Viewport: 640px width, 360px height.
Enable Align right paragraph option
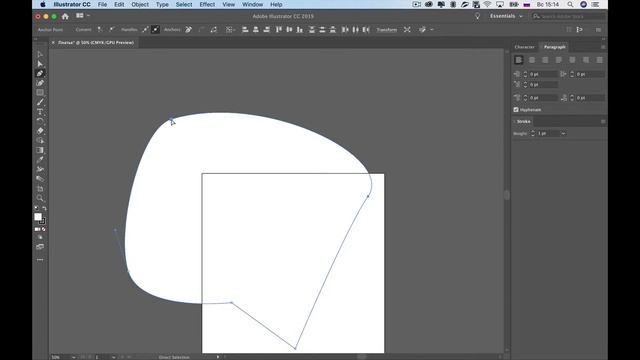(x=545, y=60)
